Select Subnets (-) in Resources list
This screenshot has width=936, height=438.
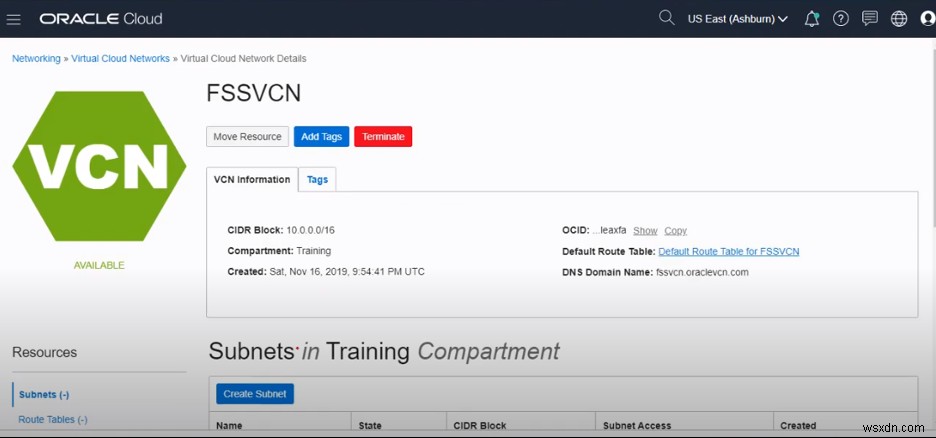pos(44,394)
